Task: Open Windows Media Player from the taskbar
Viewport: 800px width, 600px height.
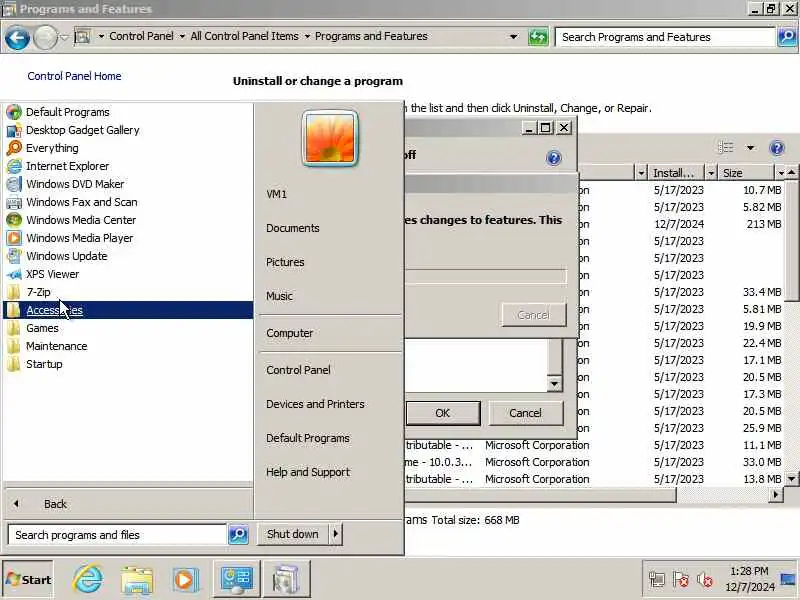Action: 184,580
